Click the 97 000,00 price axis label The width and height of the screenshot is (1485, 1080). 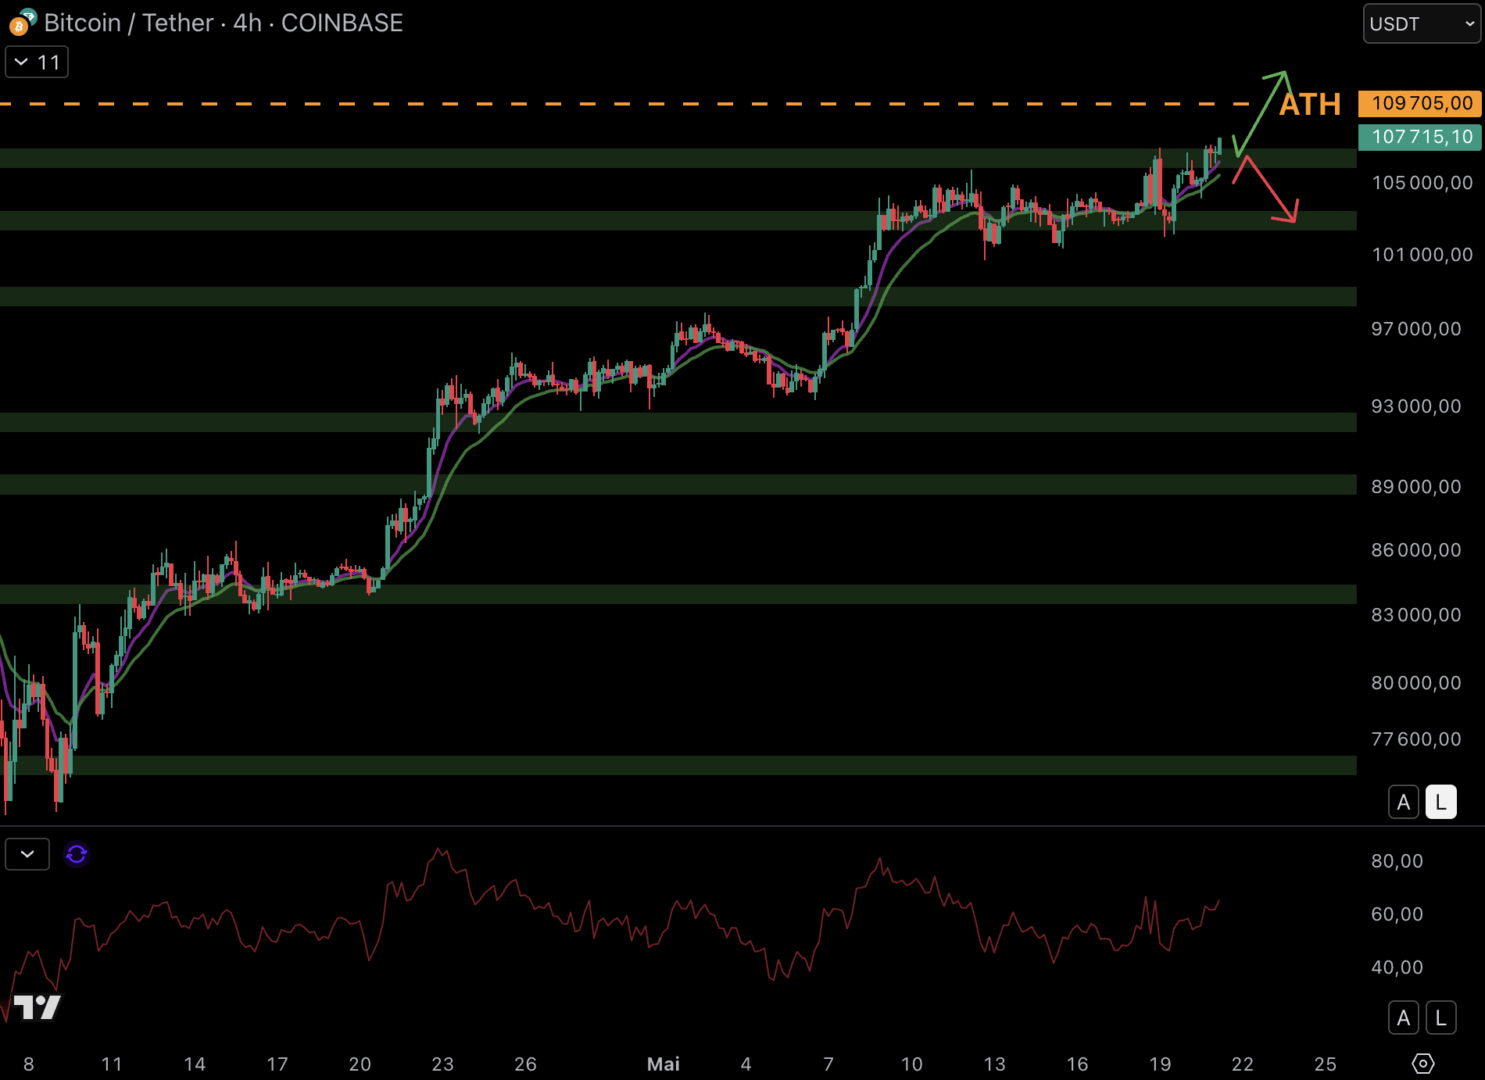pos(1416,329)
